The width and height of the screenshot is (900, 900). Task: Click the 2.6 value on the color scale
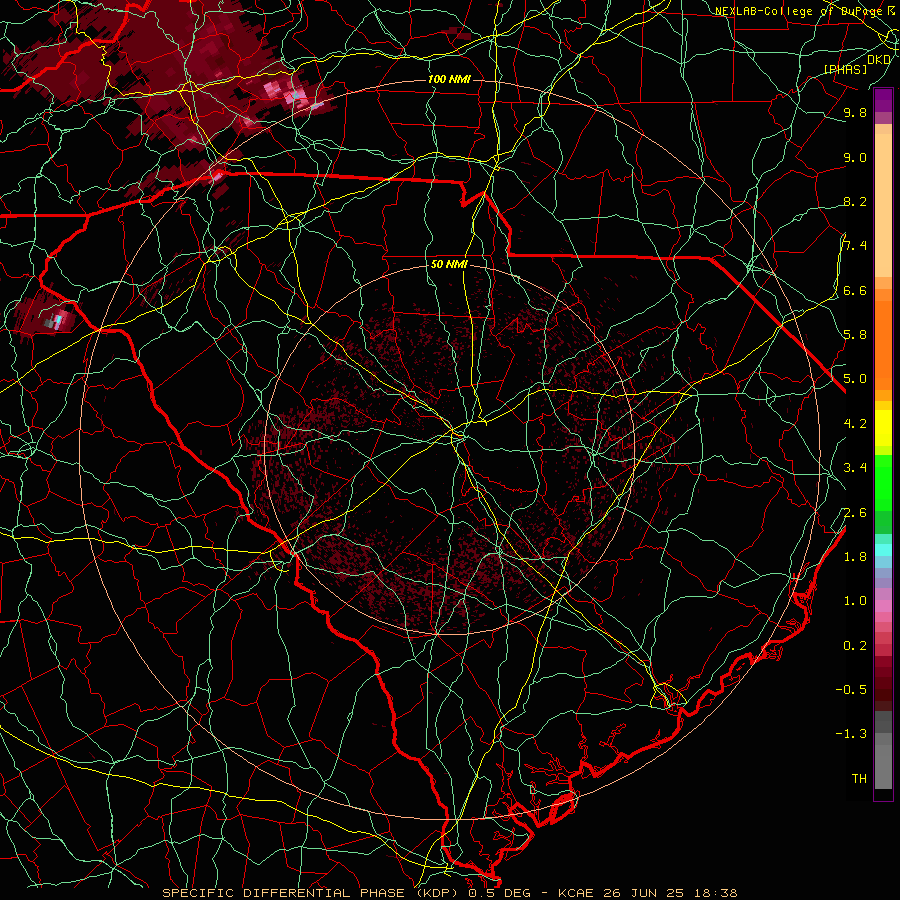pos(855,513)
